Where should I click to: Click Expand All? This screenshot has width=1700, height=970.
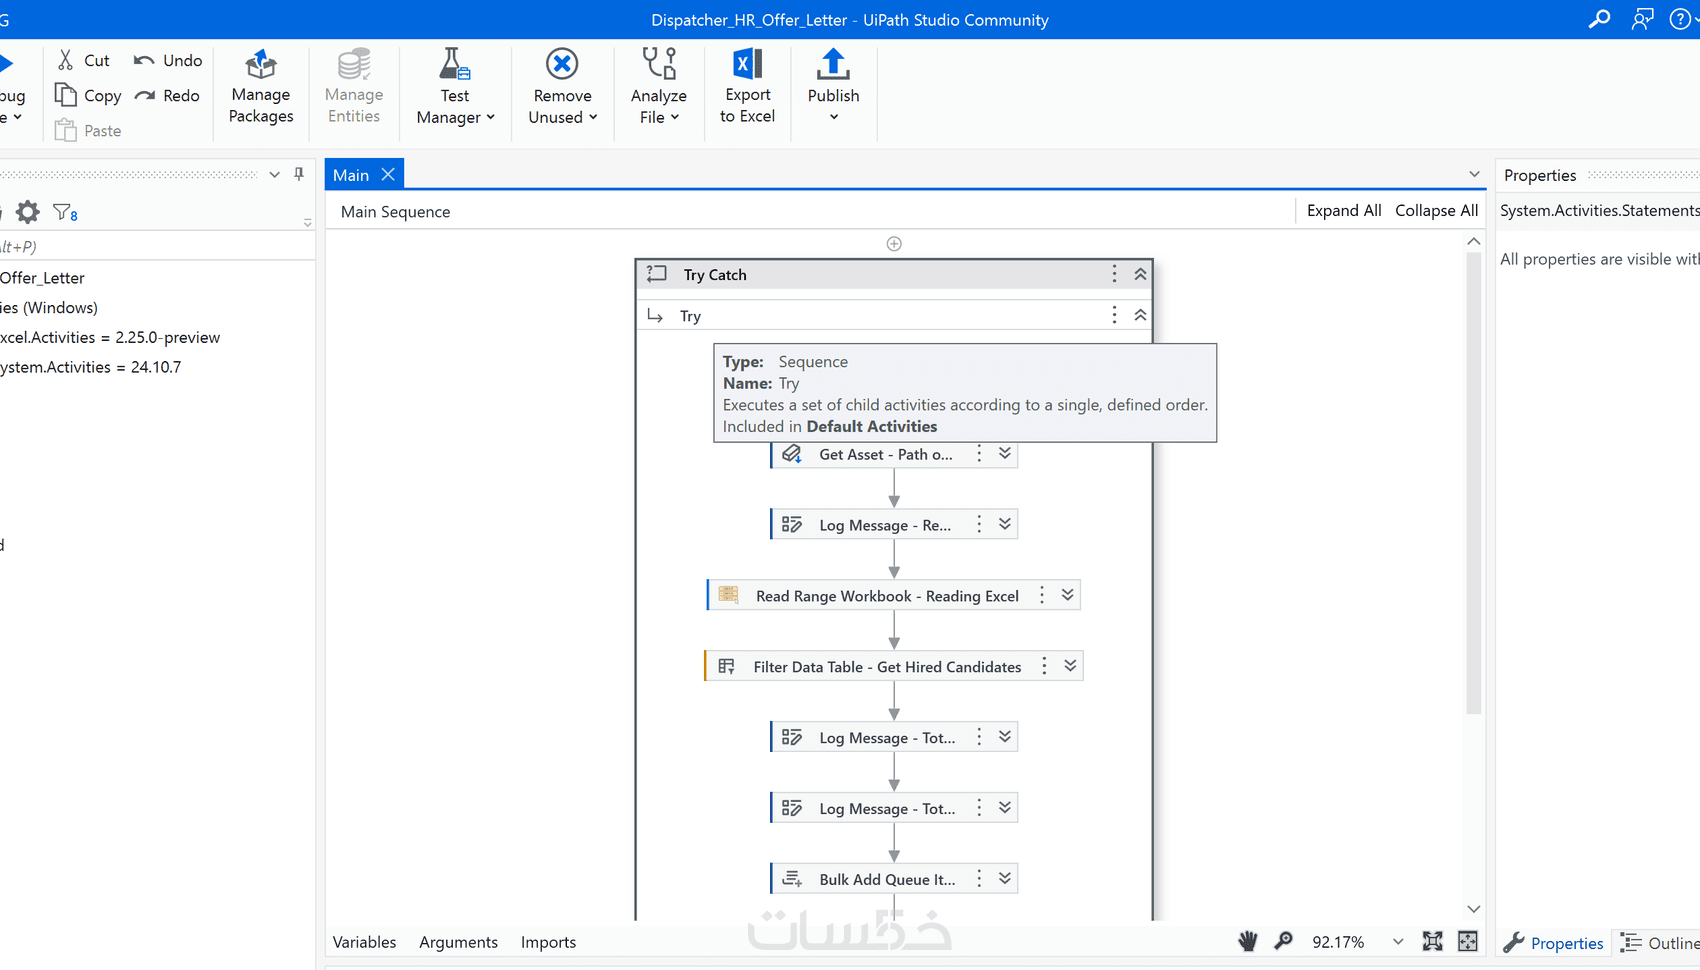point(1344,210)
